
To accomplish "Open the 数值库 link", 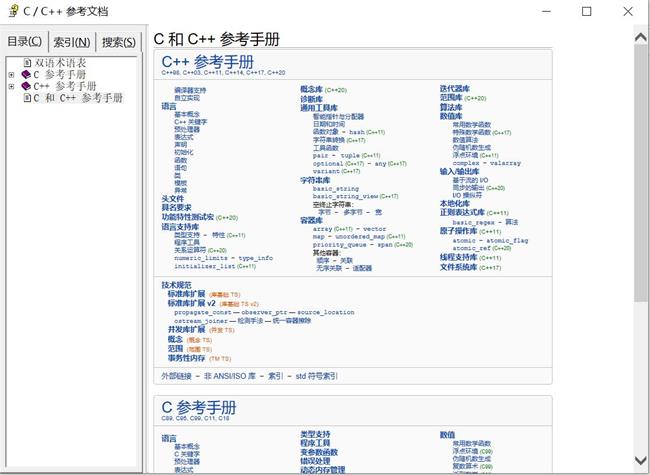I will [451, 116].
